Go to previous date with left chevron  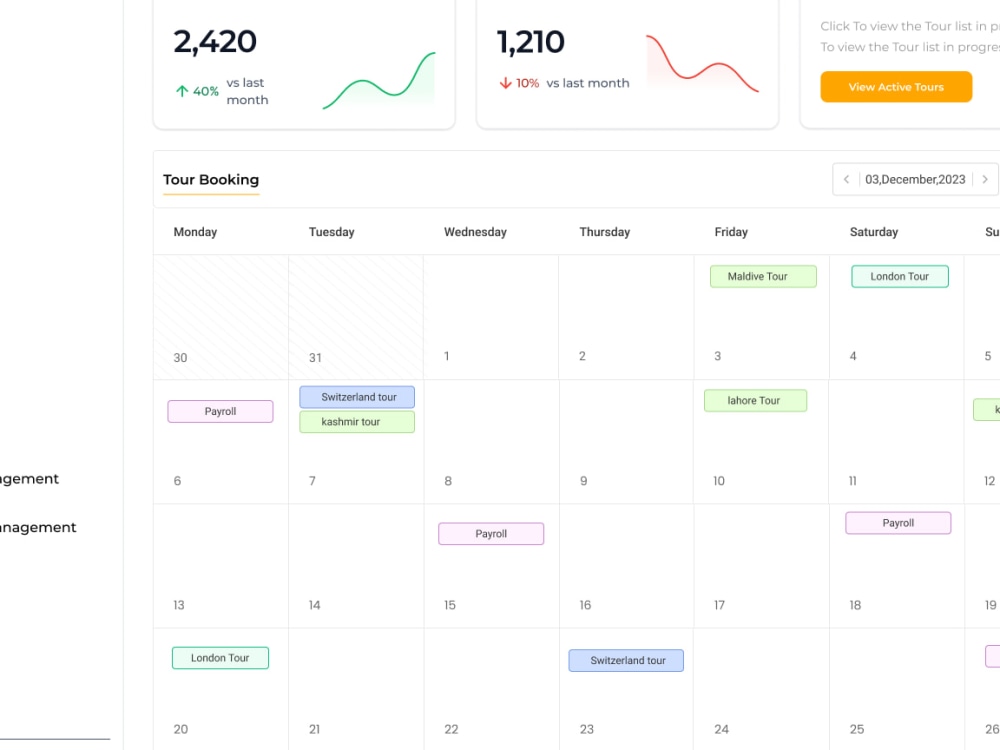(x=846, y=179)
